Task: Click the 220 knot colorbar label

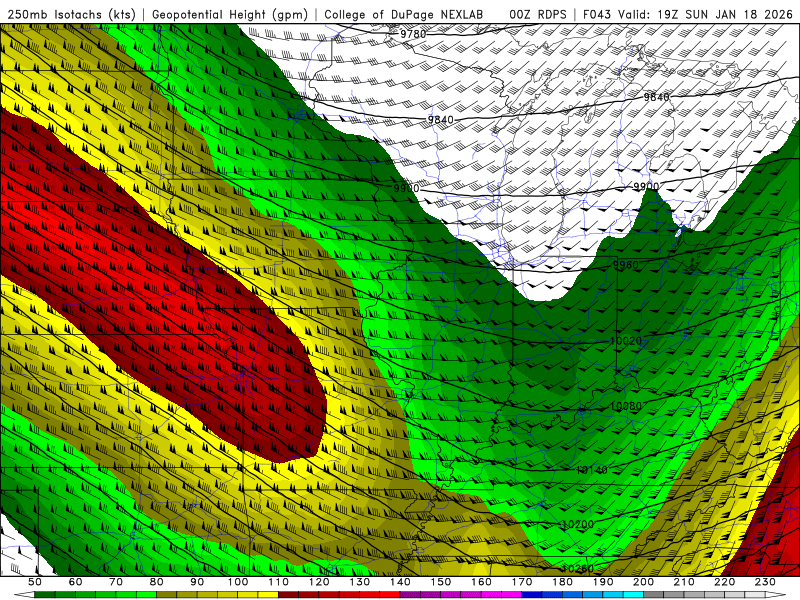Action: coord(724,582)
